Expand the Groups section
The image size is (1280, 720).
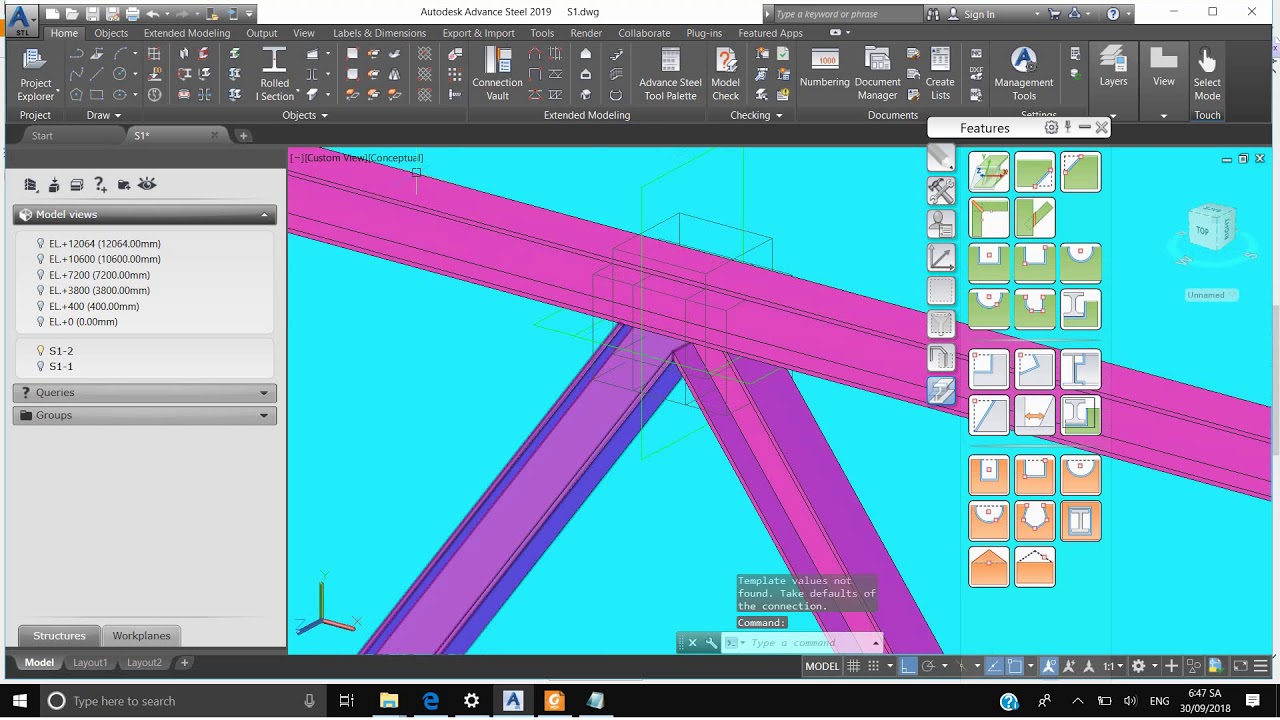point(145,415)
